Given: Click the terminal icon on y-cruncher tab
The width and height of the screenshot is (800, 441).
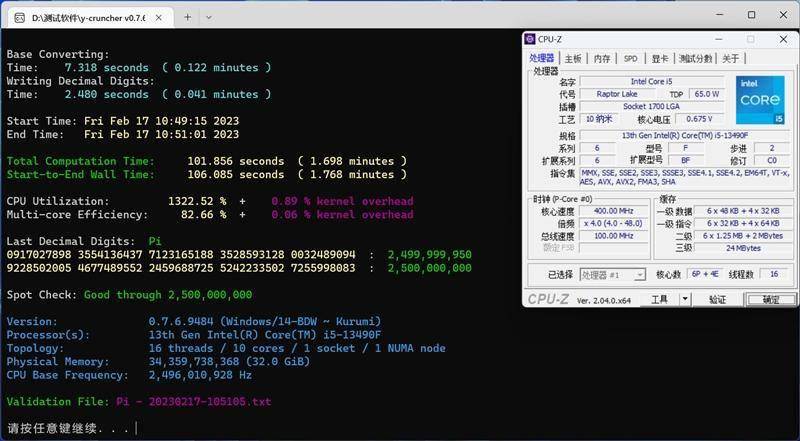Looking at the screenshot, I should coord(19,18).
